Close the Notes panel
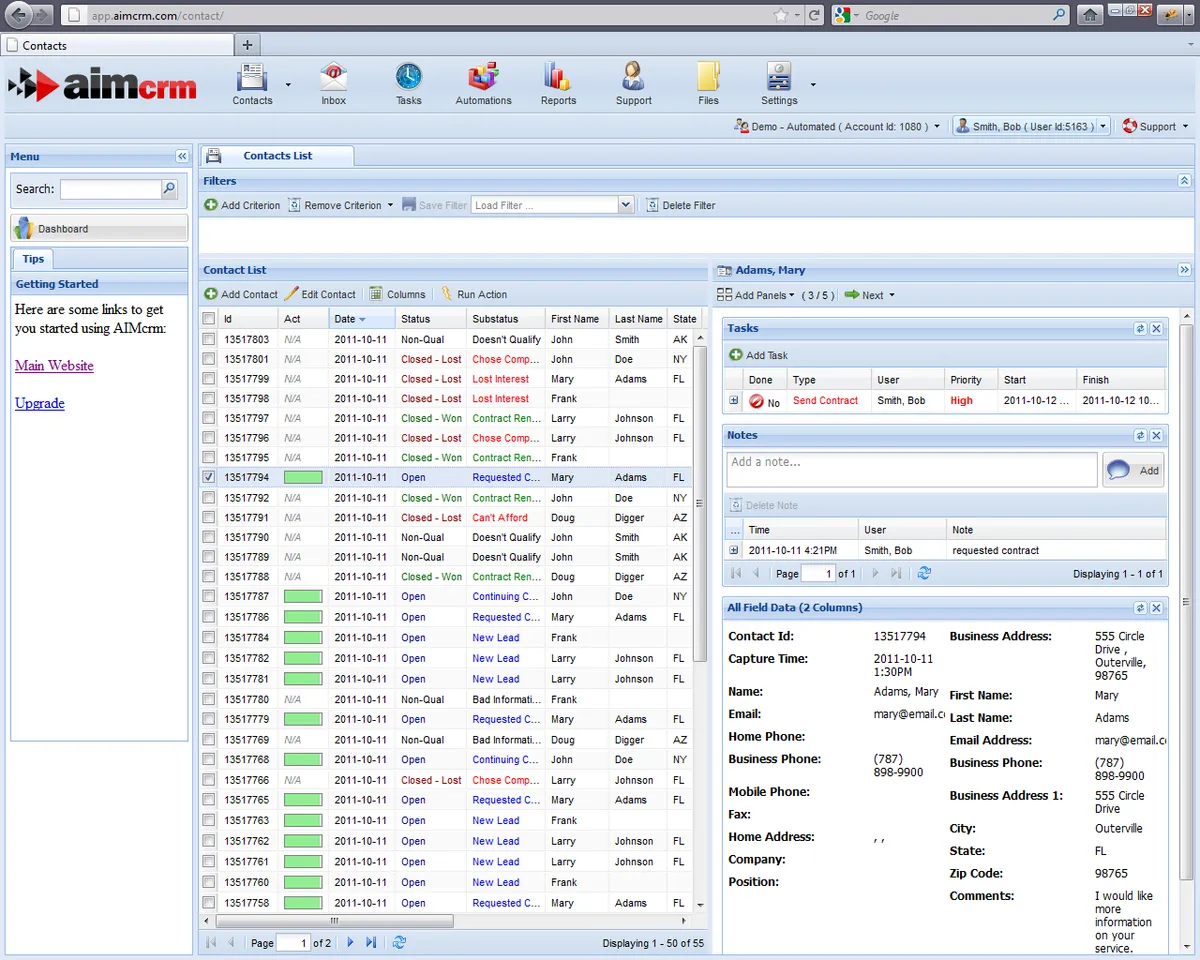1200x960 pixels. click(x=1156, y=436)
